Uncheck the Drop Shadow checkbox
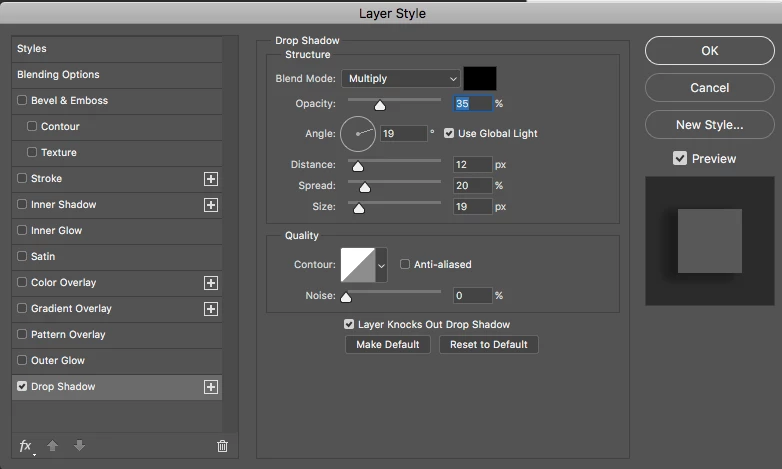This screenshot has height=469, width=782. point(22,386)
